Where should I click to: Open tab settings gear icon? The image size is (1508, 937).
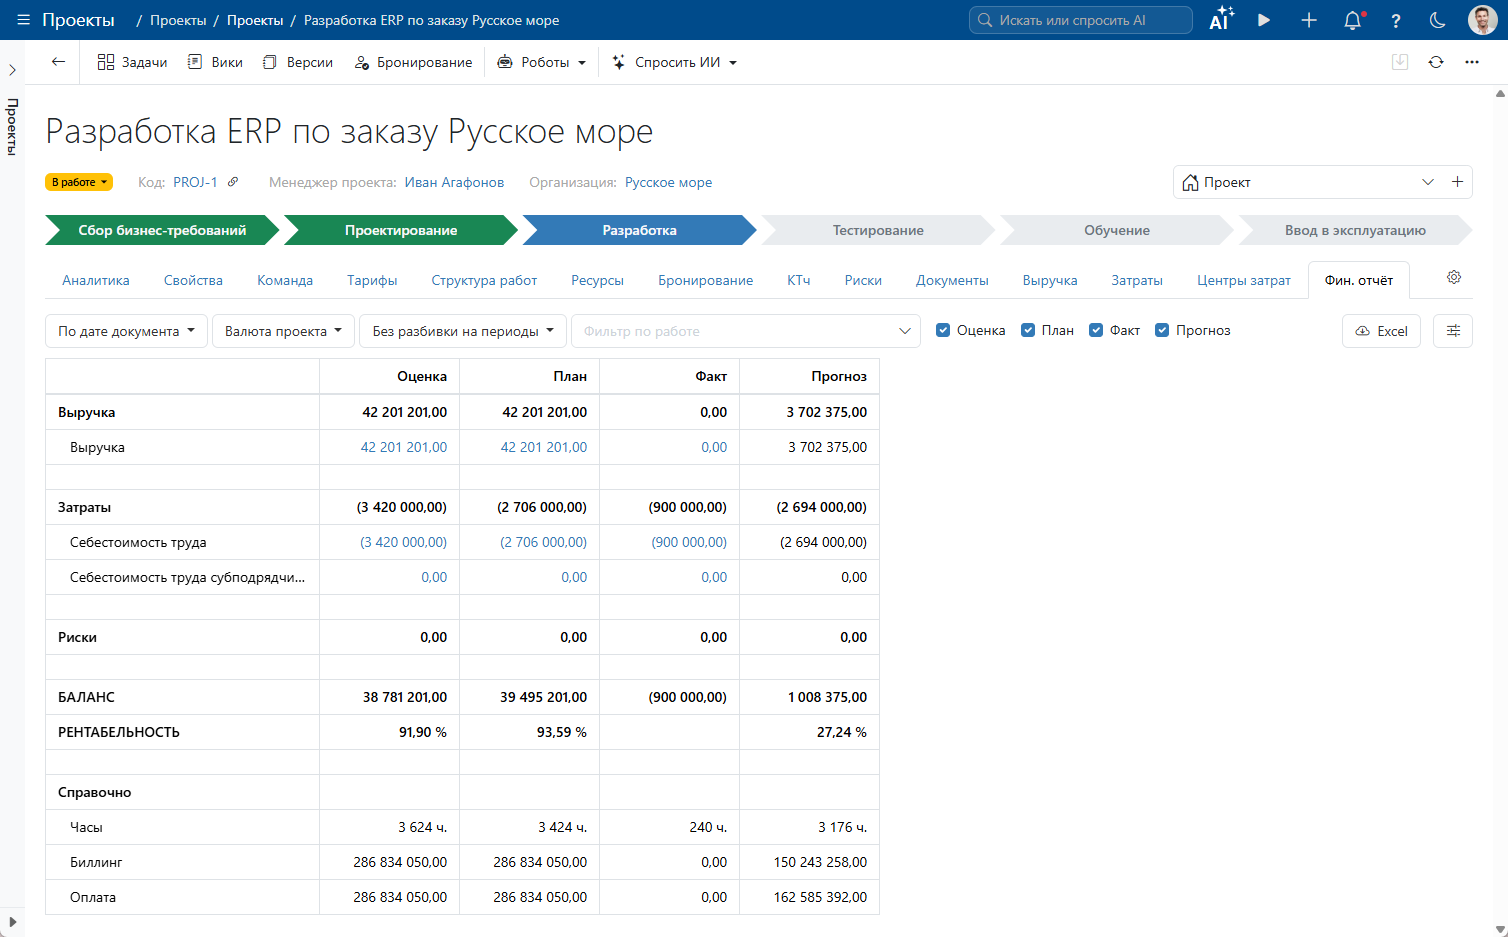click(1454, 277)
